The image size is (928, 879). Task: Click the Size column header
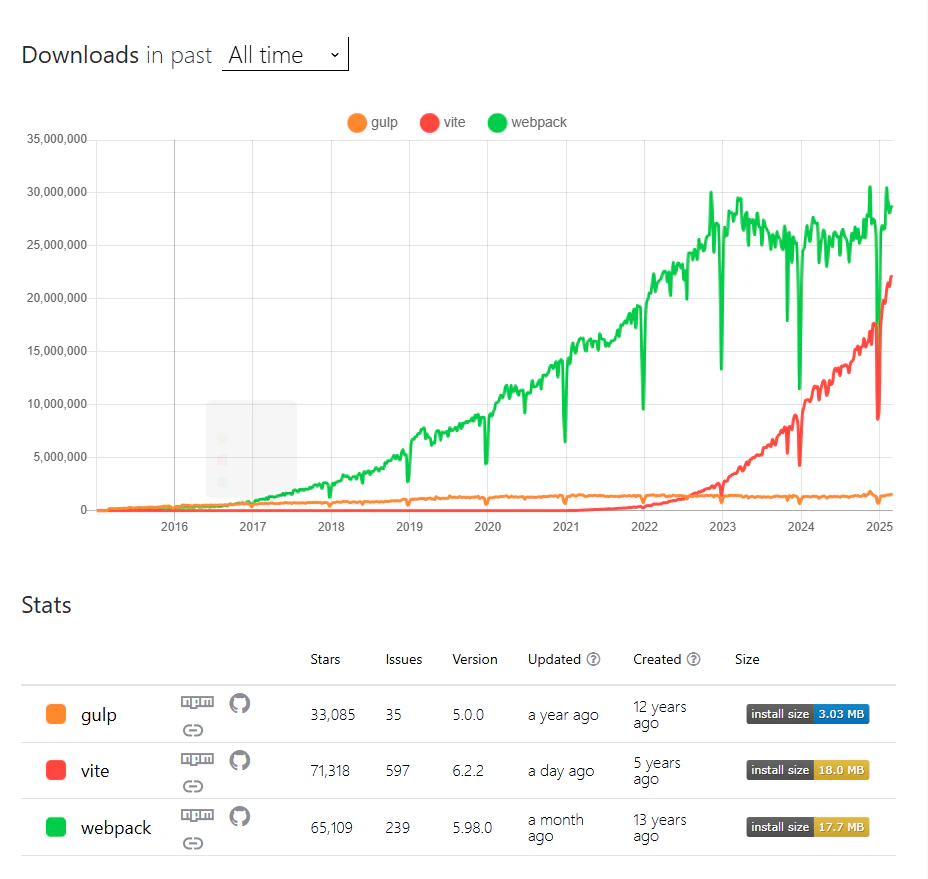(747, 659)
